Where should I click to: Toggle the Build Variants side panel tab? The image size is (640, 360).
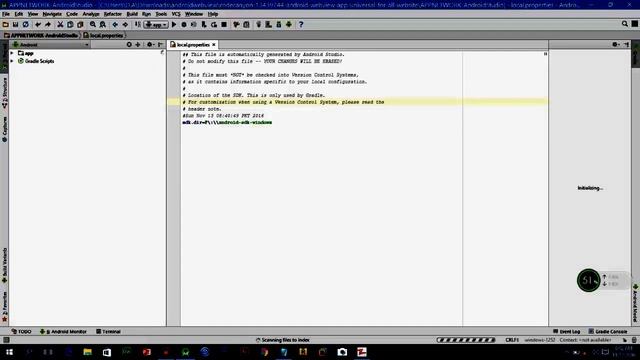coord(4,266)
